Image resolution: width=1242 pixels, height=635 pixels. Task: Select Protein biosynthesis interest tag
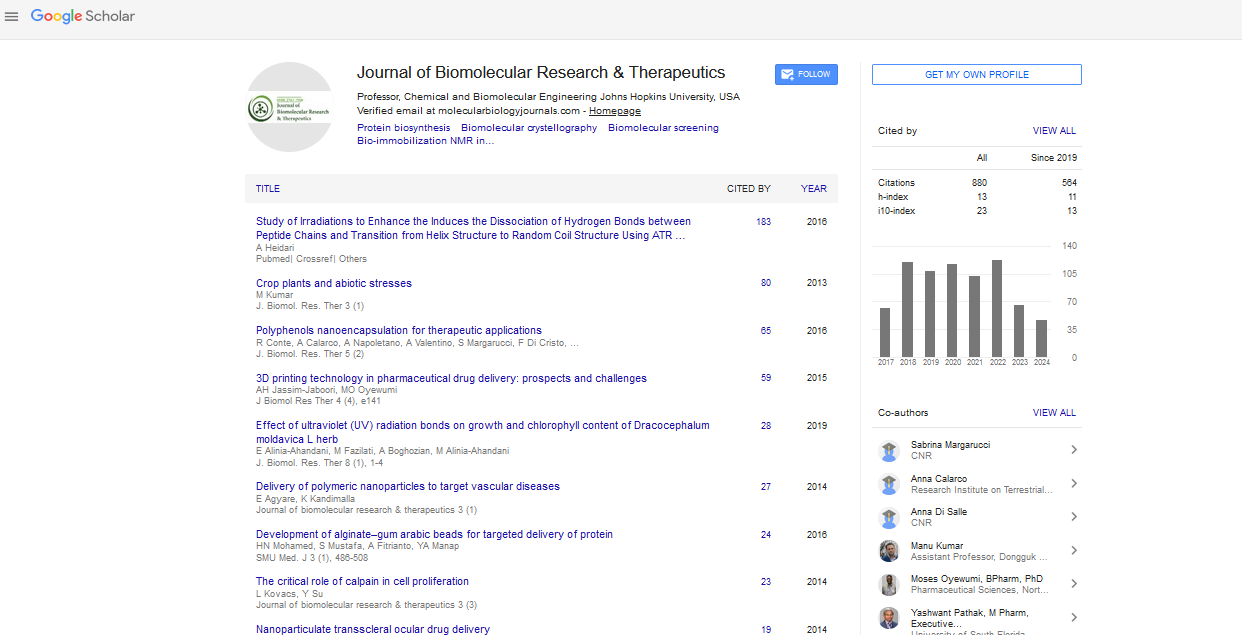click(403, 128)
